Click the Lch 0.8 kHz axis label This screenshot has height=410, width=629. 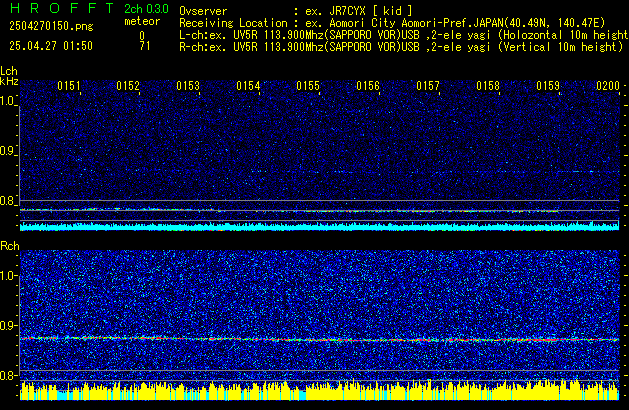coord(8,201)
